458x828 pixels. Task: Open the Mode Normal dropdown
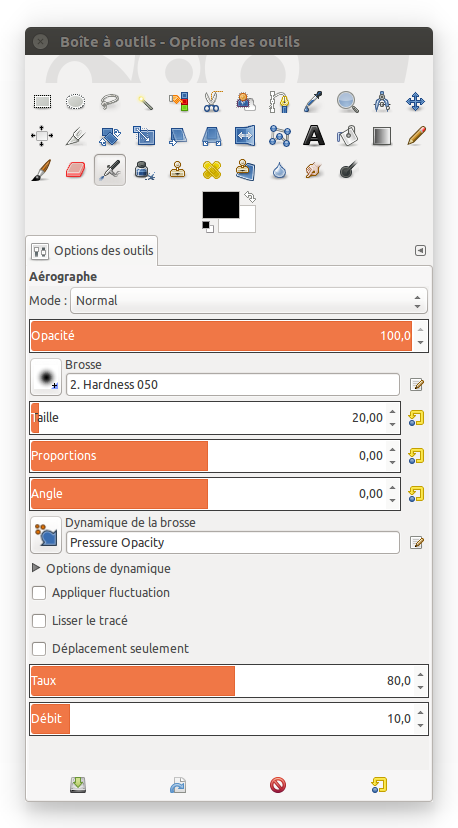coord(249,301)
